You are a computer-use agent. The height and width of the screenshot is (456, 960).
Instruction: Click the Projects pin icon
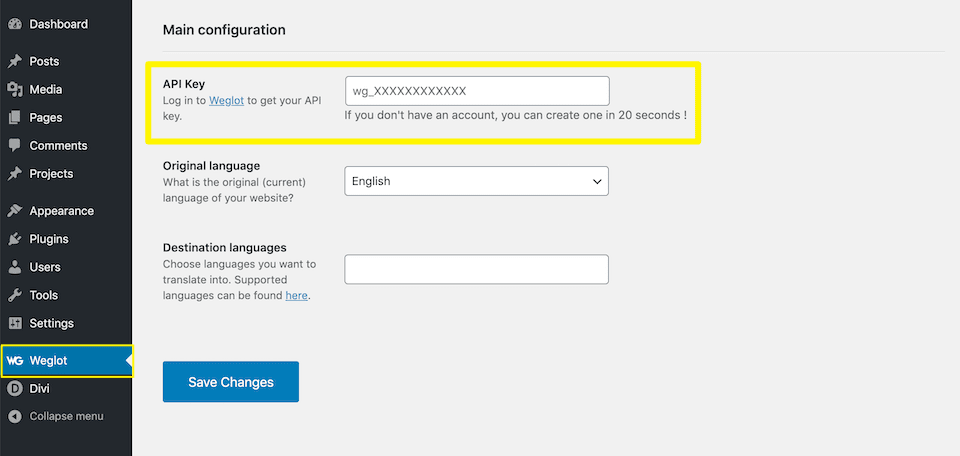(x=15, y=174)
